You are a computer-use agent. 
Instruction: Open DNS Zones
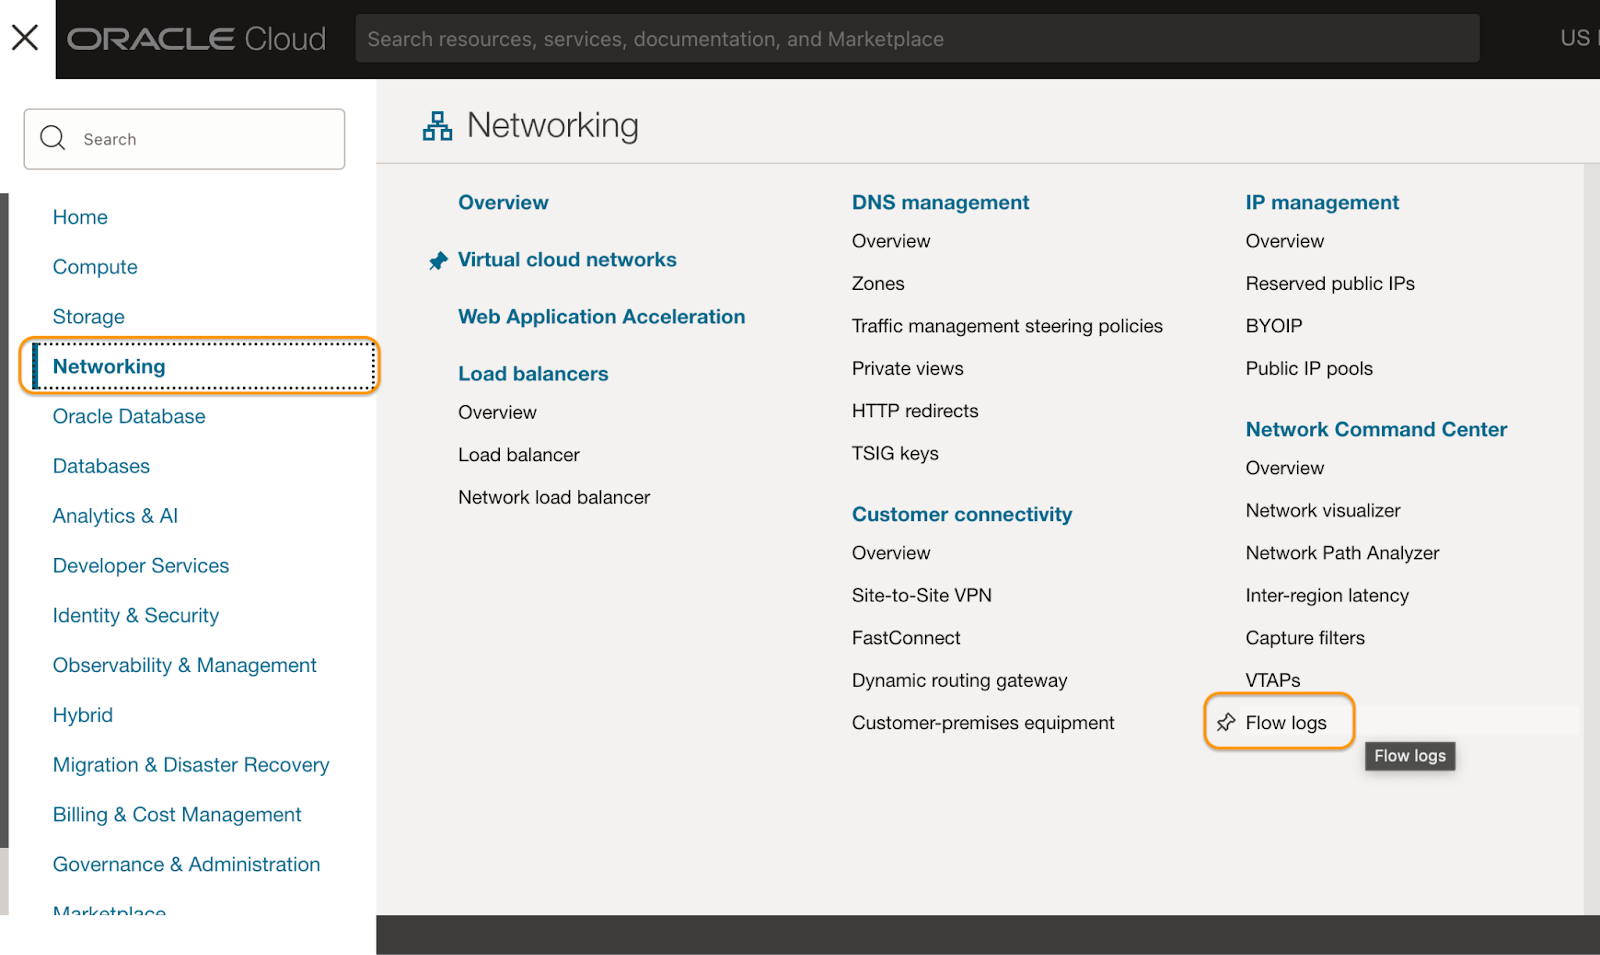click(x=878, y=284)
